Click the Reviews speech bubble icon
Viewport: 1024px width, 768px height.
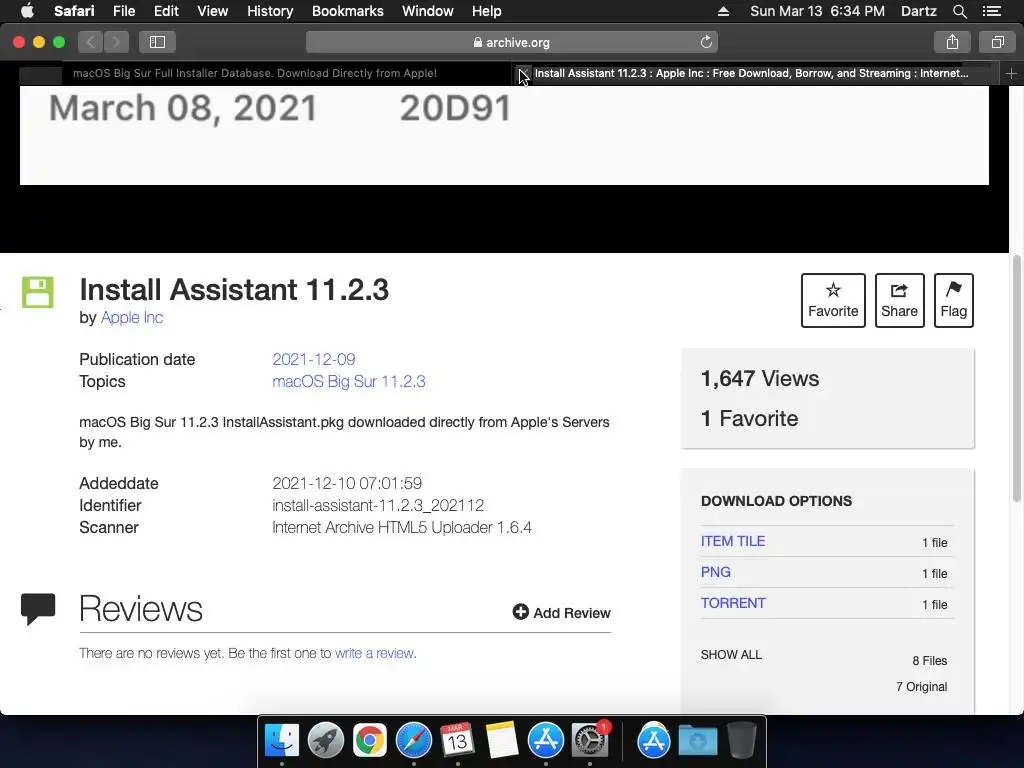point(38,609)
